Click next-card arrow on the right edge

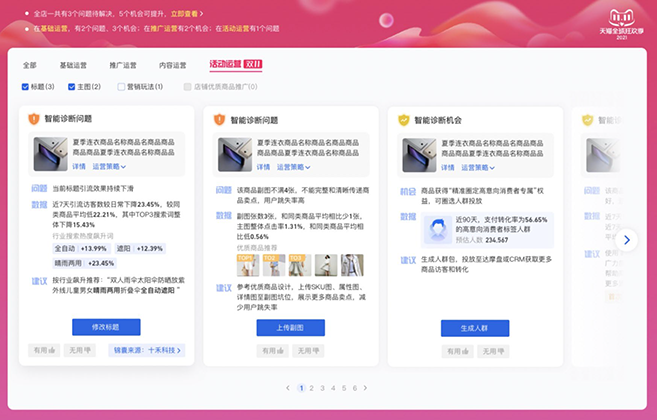point(627,240)
